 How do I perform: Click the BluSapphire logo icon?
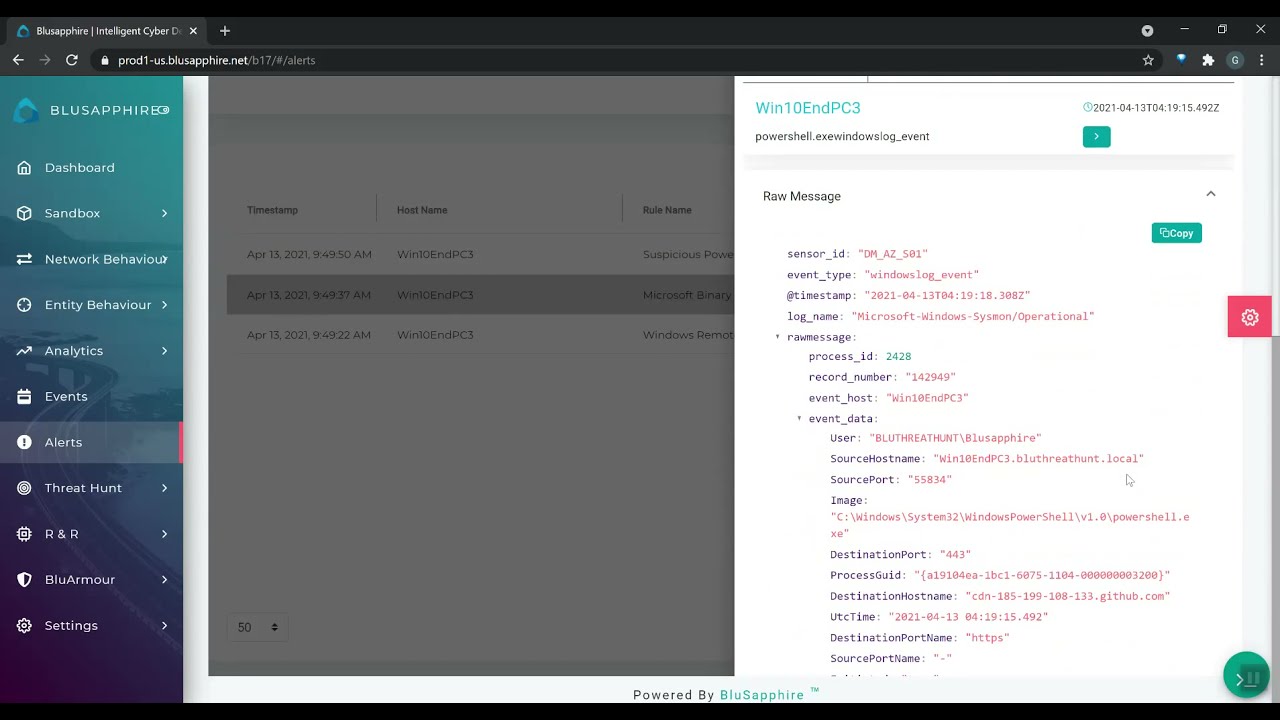pyautogui.click(x=27, y=110)
